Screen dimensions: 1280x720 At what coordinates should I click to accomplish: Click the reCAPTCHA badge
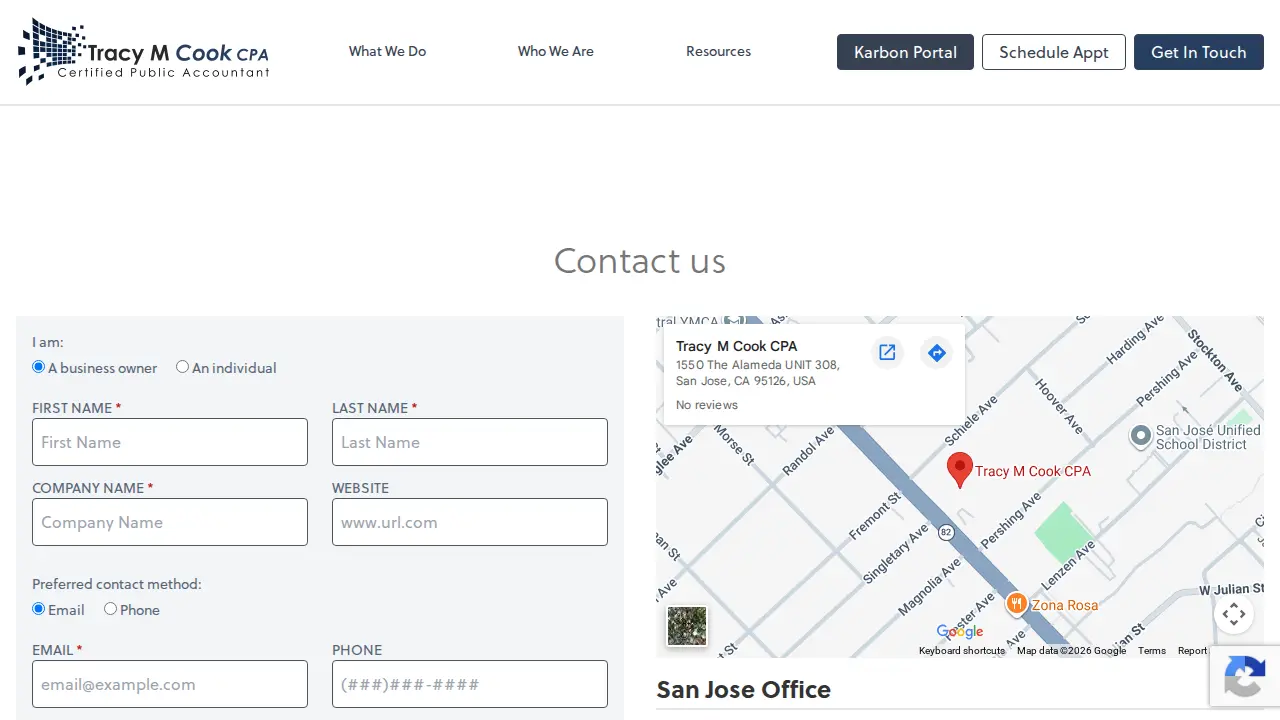[1245, 677]
